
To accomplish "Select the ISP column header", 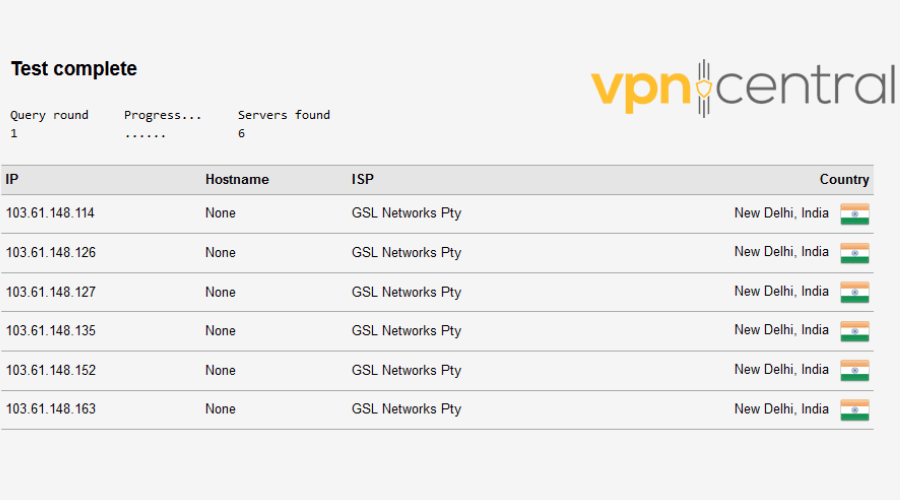I will pos(363,179).
